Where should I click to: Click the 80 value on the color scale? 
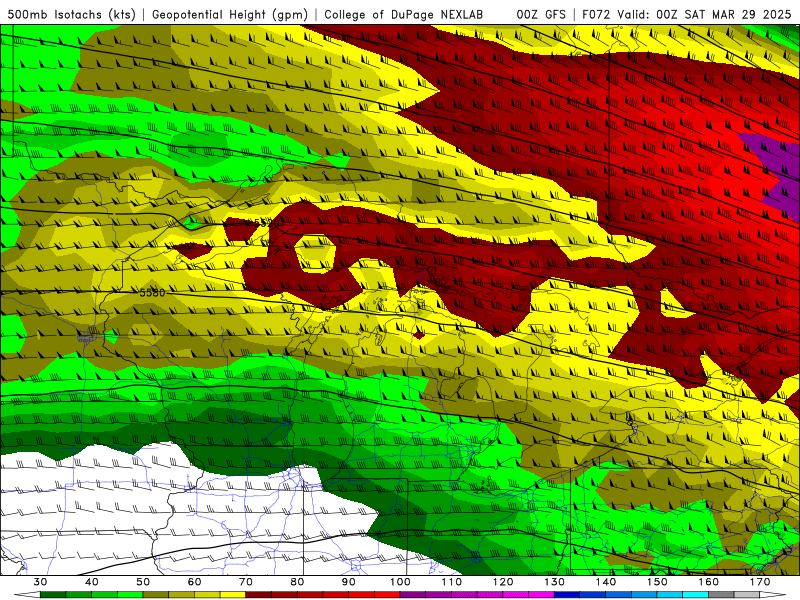297,582
